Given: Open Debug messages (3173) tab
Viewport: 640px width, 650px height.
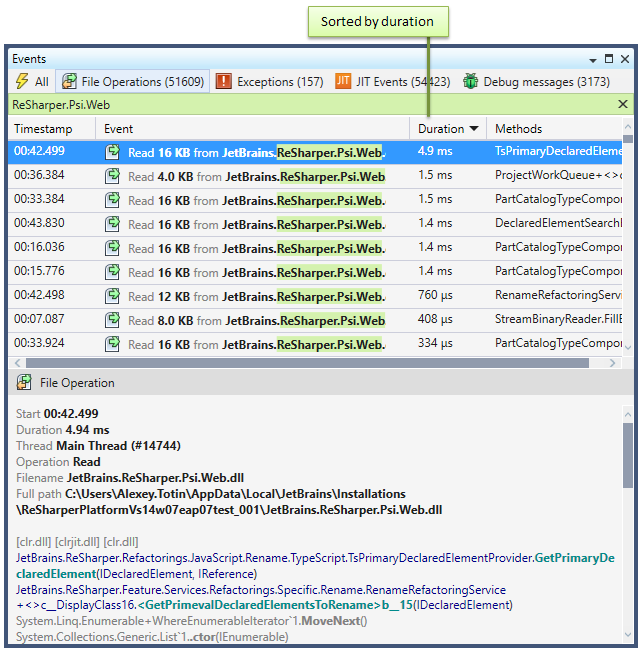Looking at the screenshot, I should 536,82.
